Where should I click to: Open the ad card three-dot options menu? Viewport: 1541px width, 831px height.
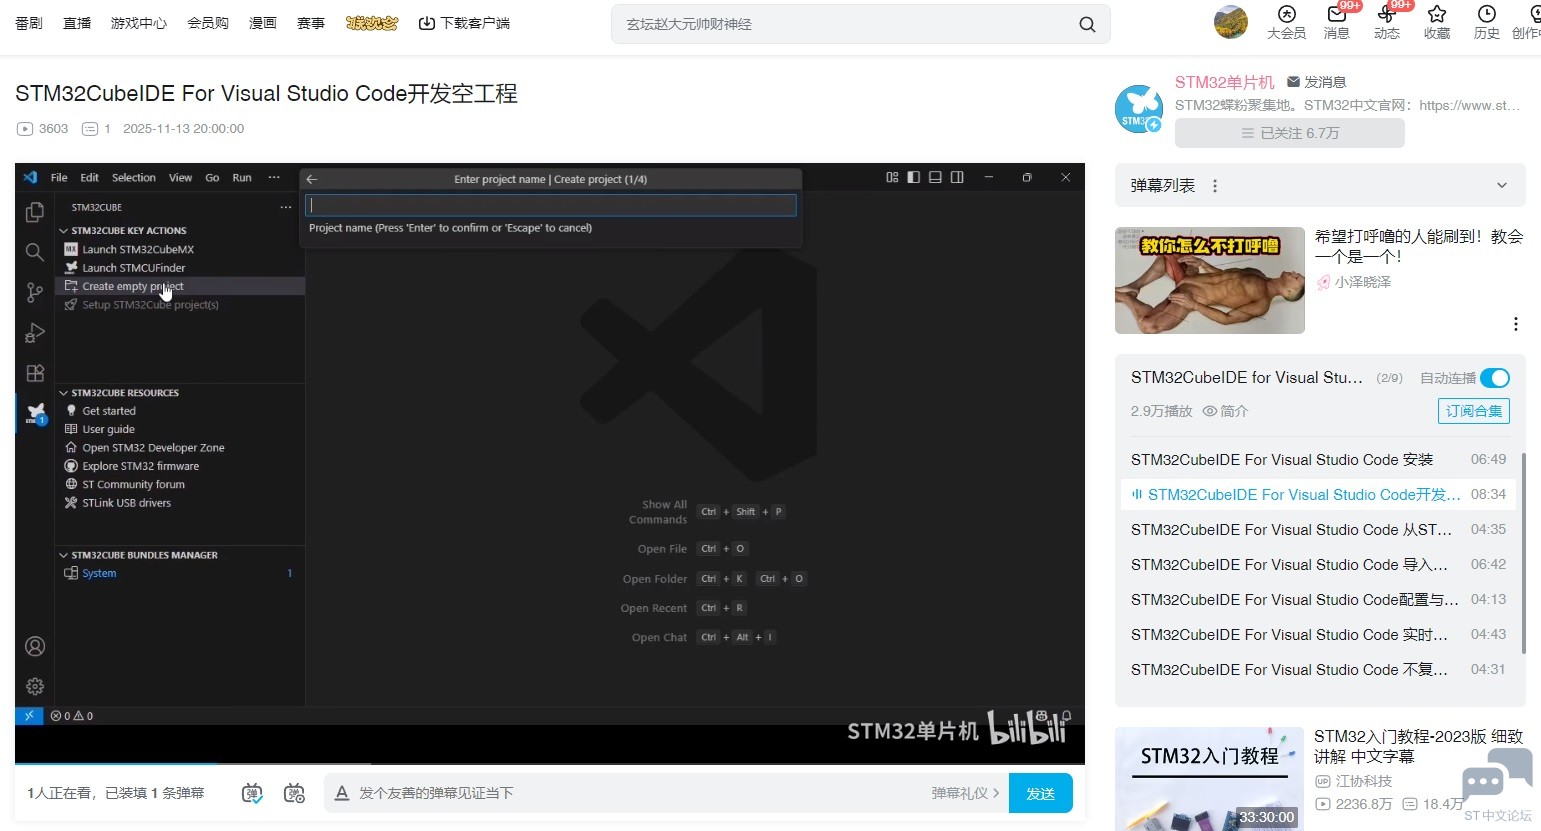1516,324
